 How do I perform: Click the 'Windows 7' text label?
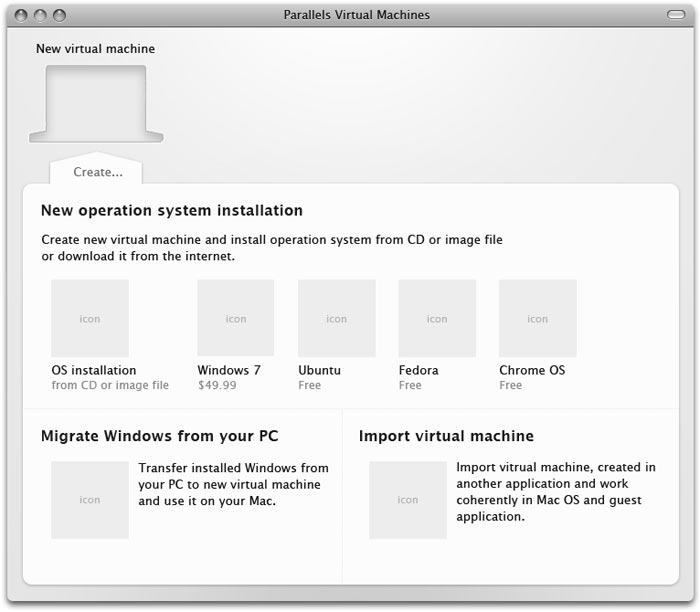coord(229,370)
